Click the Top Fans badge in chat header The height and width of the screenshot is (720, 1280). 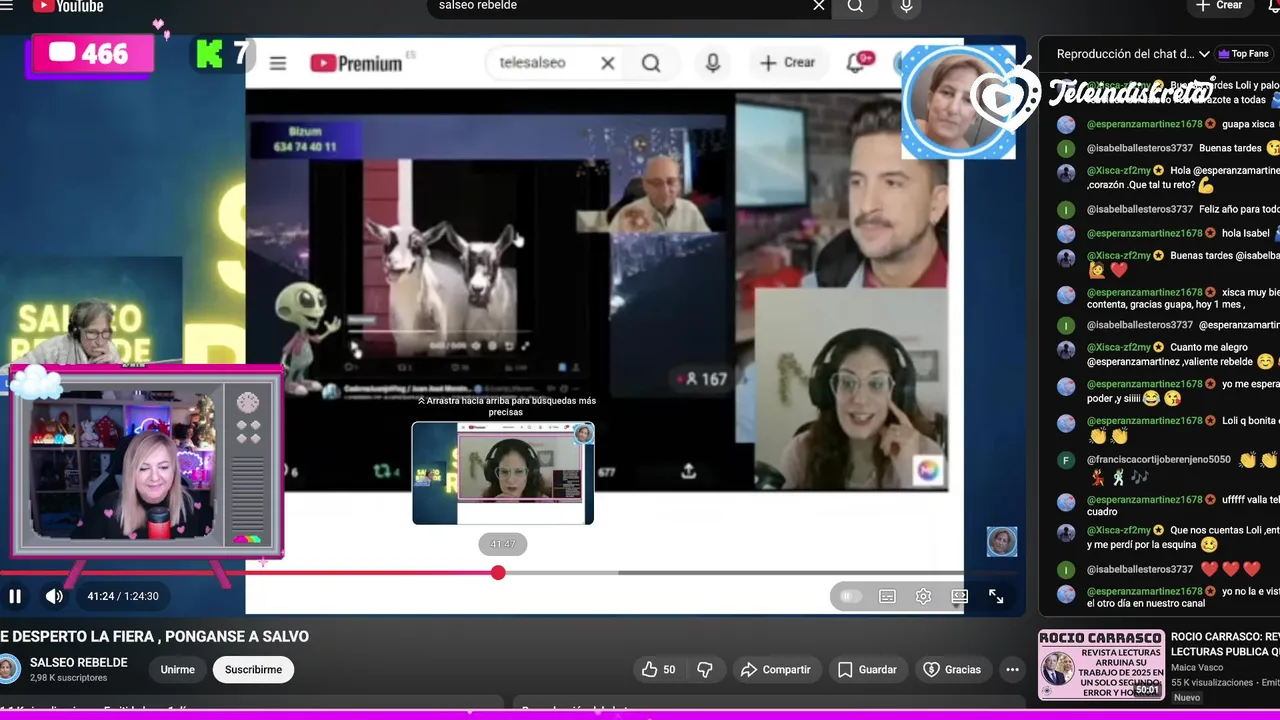click(x=1242, y=54)
